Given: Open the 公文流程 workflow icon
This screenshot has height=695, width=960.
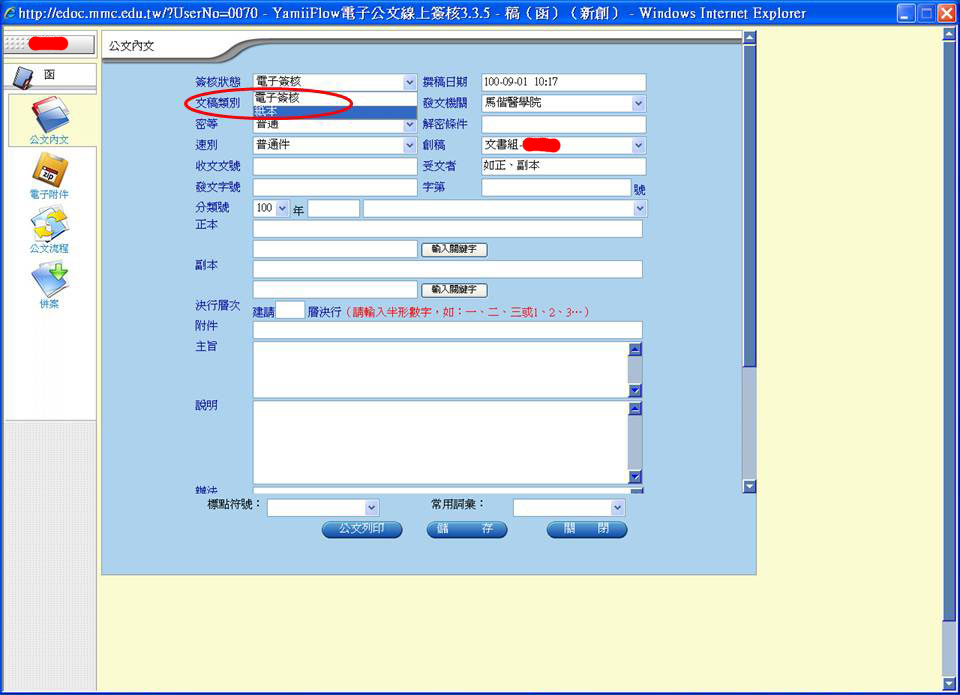Looking at the screenshot, I should point(50,224).
